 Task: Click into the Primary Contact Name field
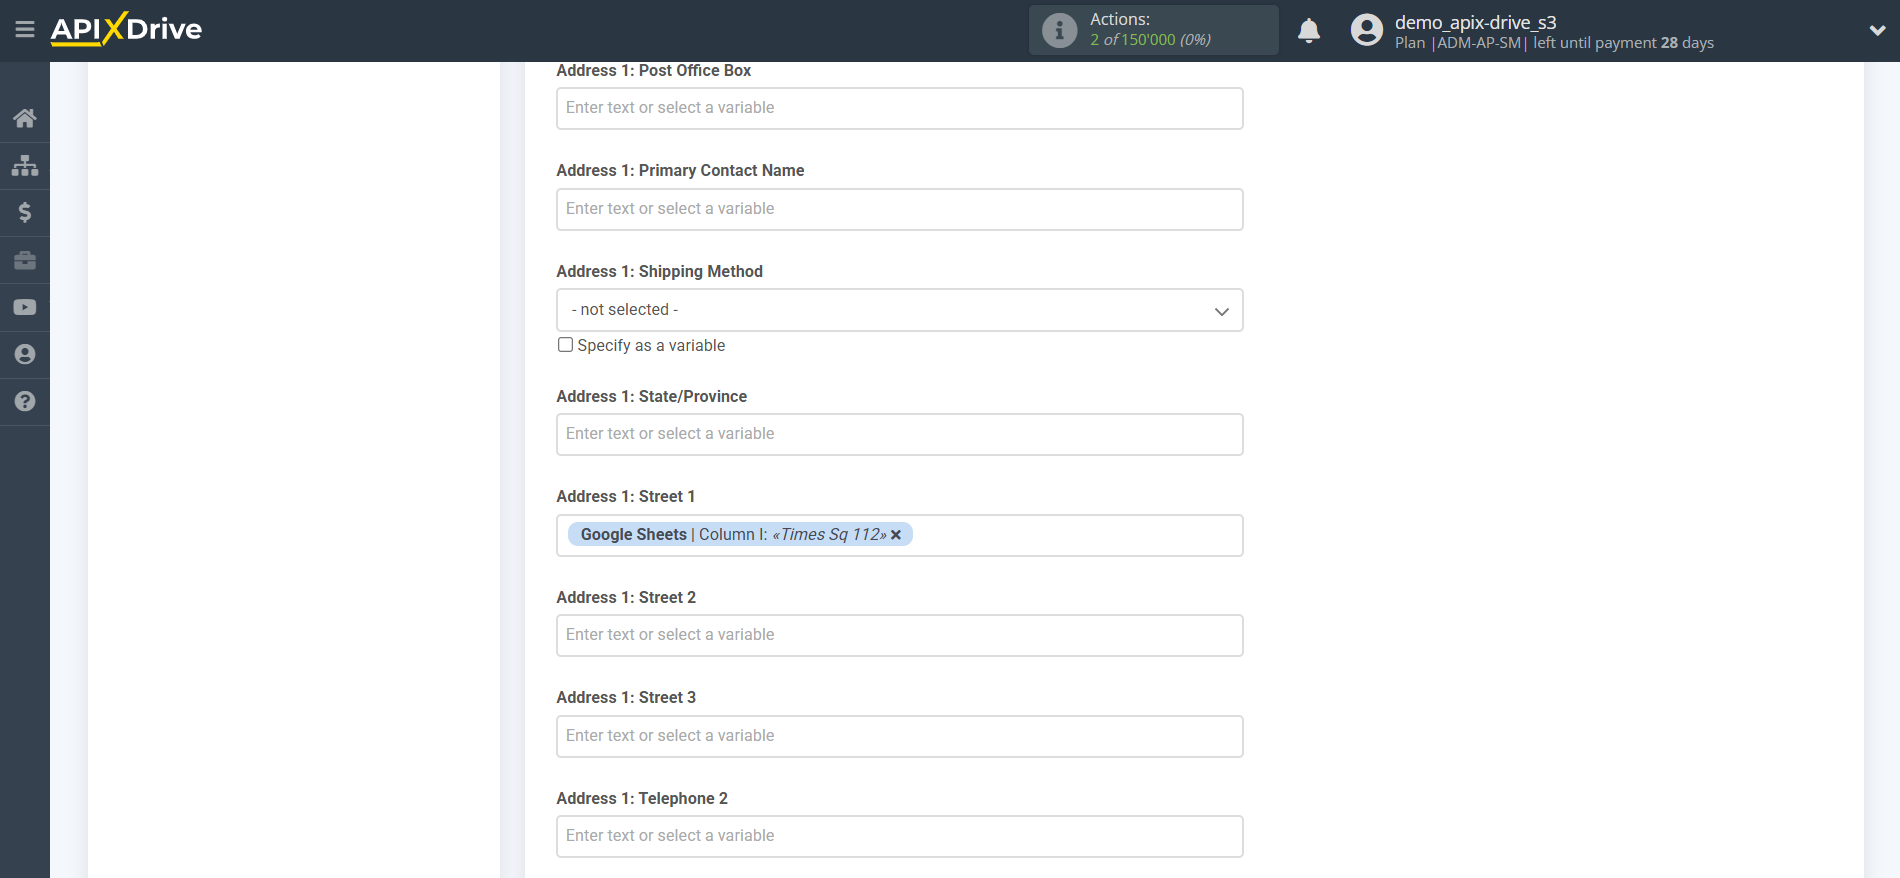899,209
